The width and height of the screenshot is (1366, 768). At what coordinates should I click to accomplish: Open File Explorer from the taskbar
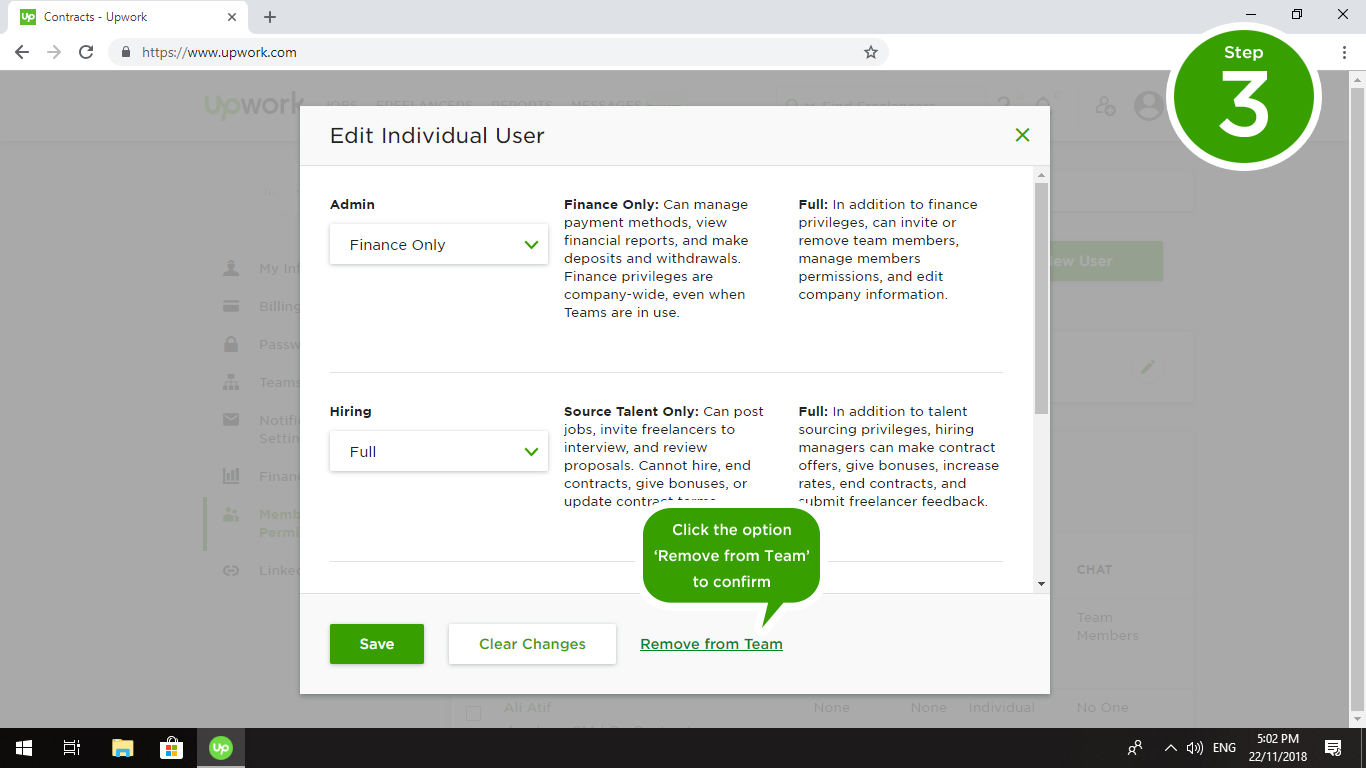tap(123, 748)
